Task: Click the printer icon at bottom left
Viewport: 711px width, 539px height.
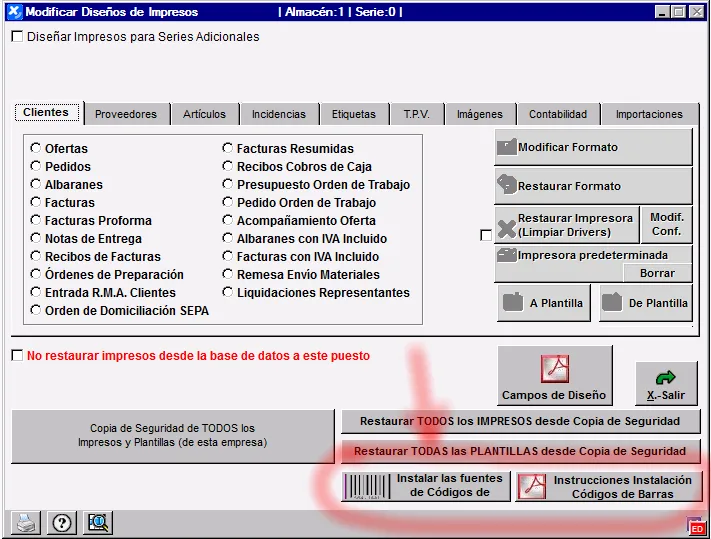Action: point(25,521)
